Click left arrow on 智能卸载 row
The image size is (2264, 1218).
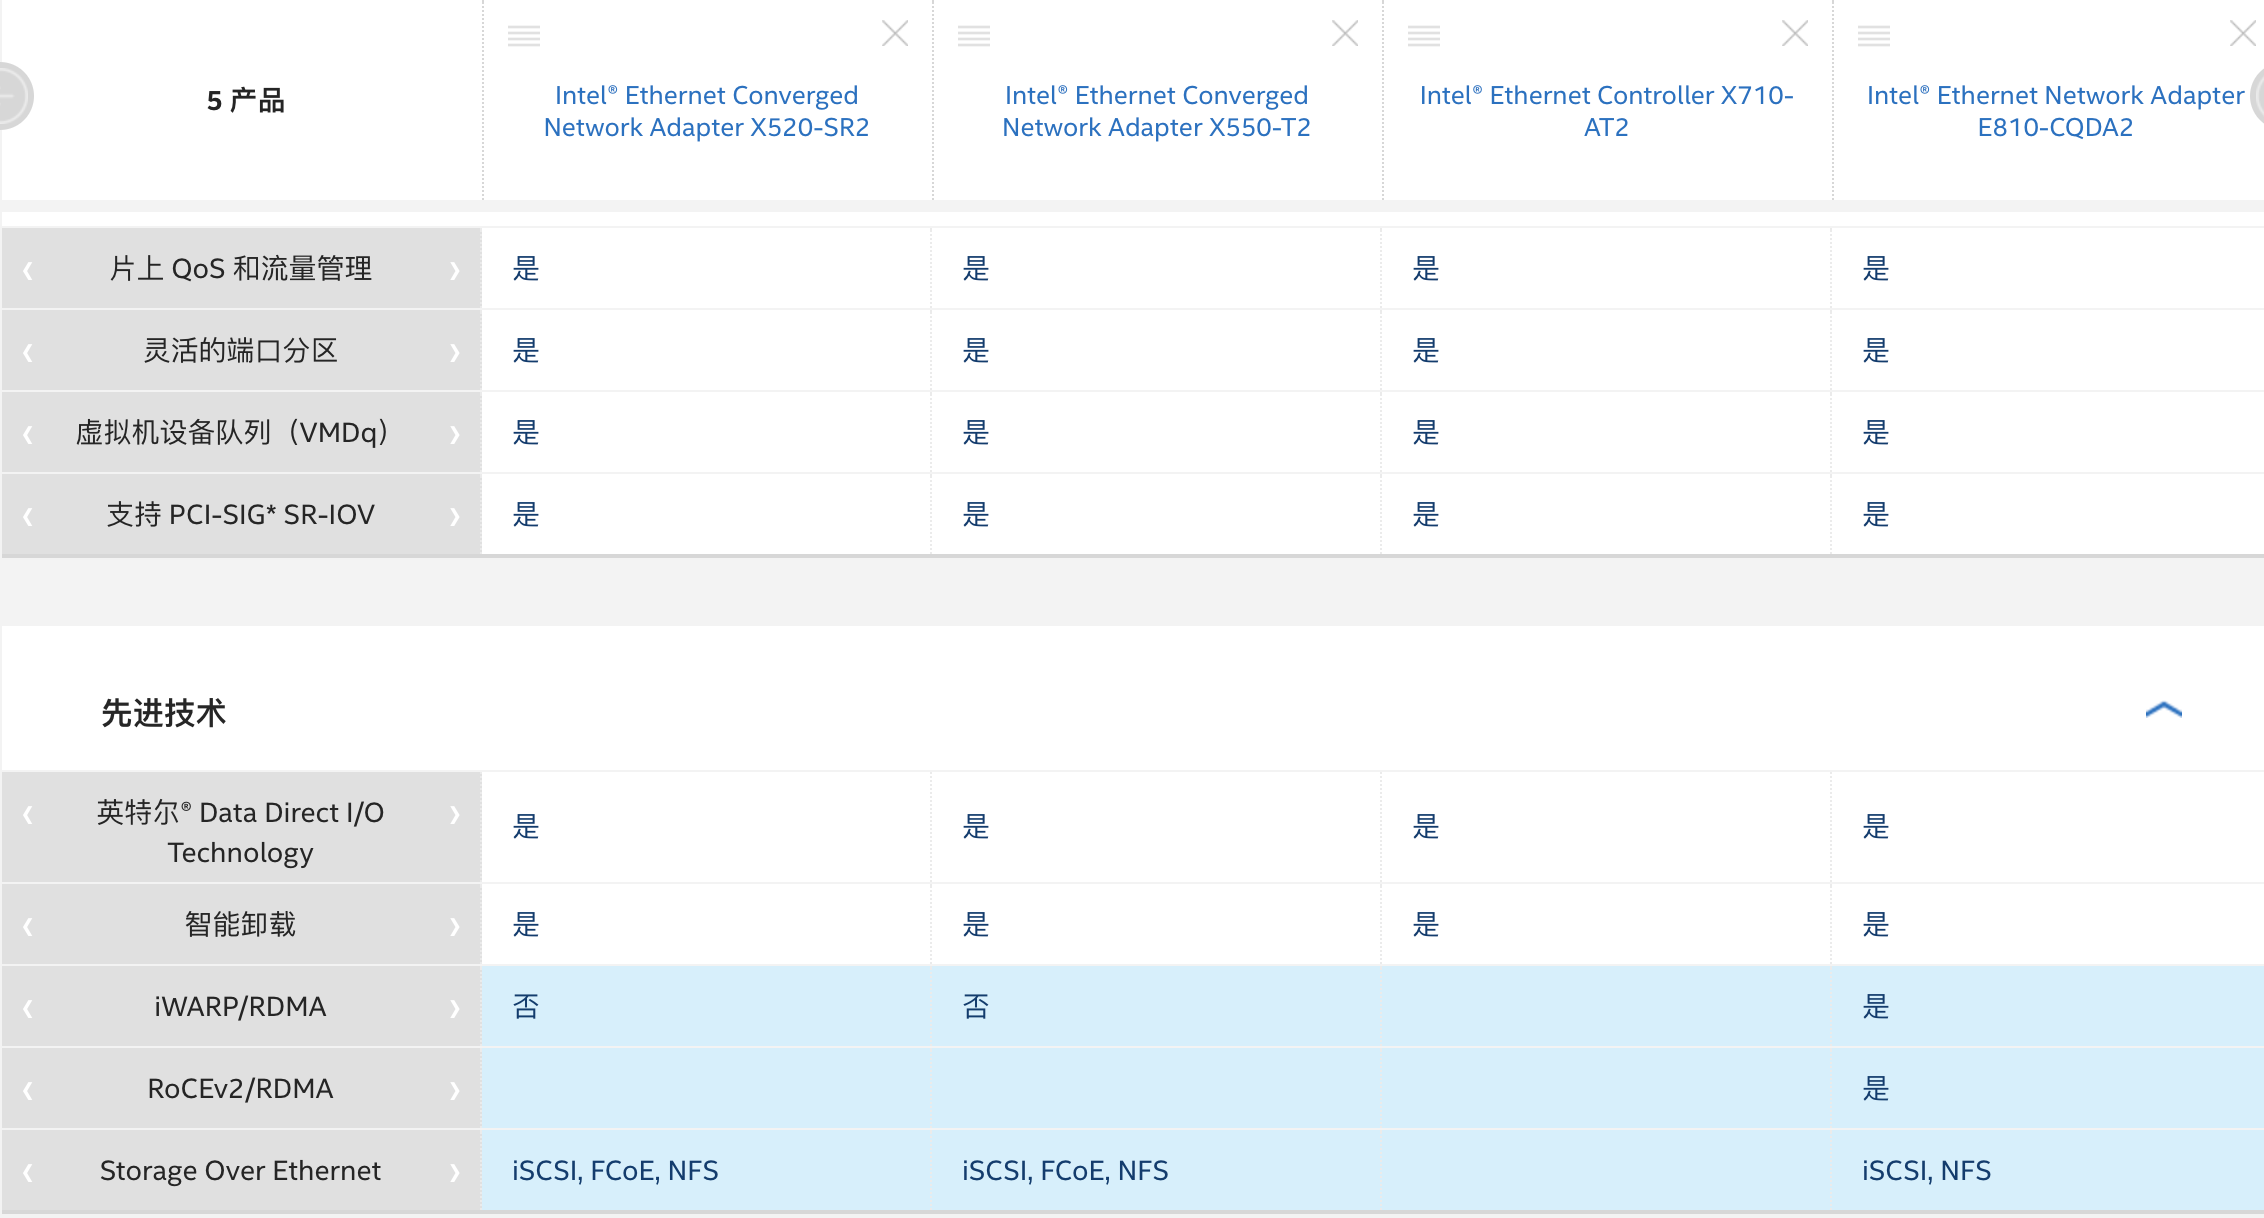[x=28, y=926]
